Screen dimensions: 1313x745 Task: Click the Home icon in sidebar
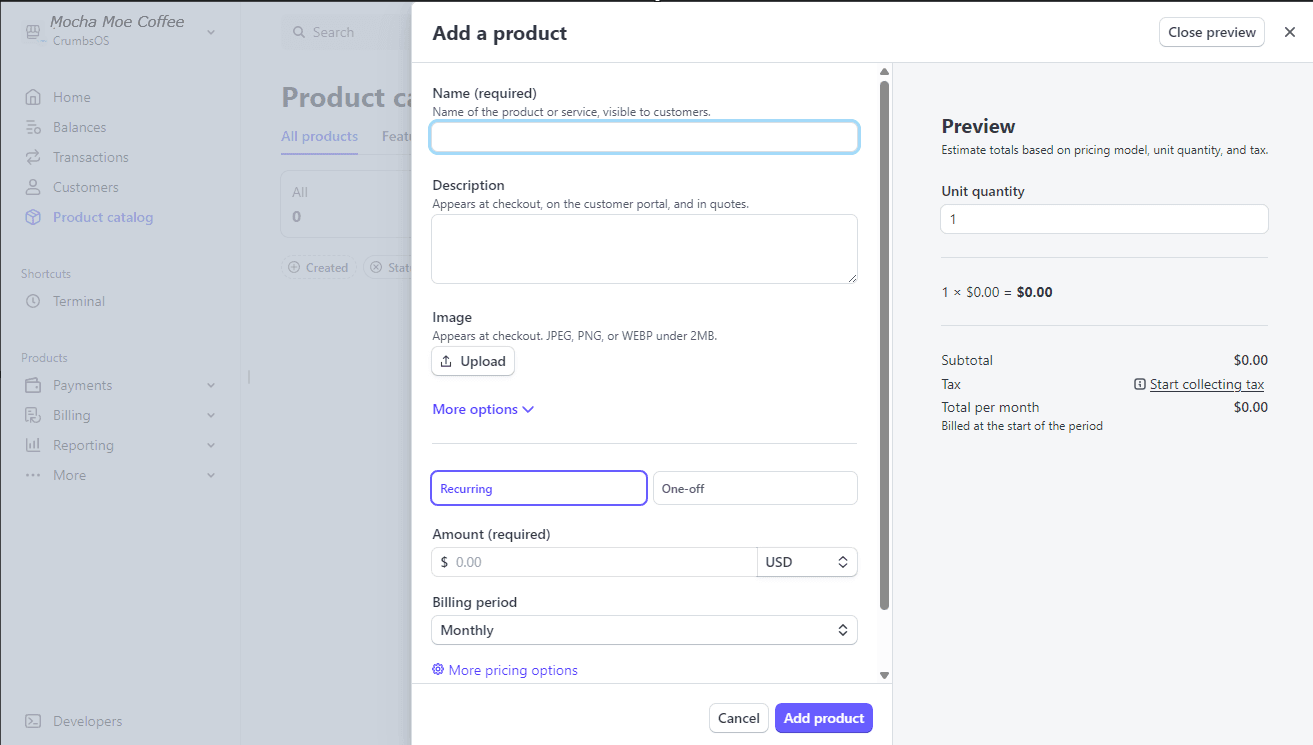click(33, 97)
